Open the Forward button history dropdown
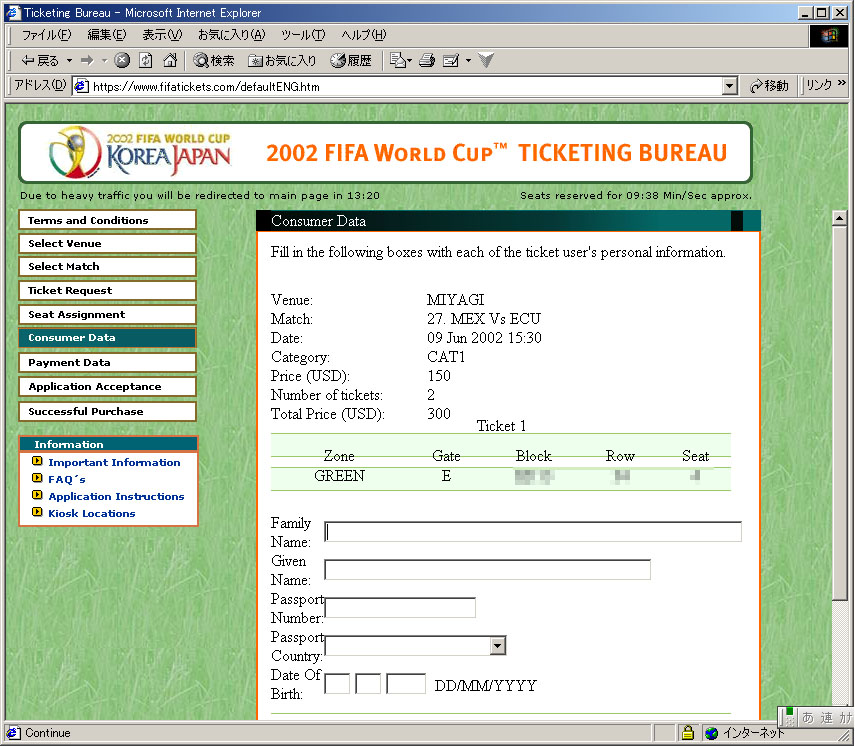Screen dimensions: 855x746 (x=104, y=61)
